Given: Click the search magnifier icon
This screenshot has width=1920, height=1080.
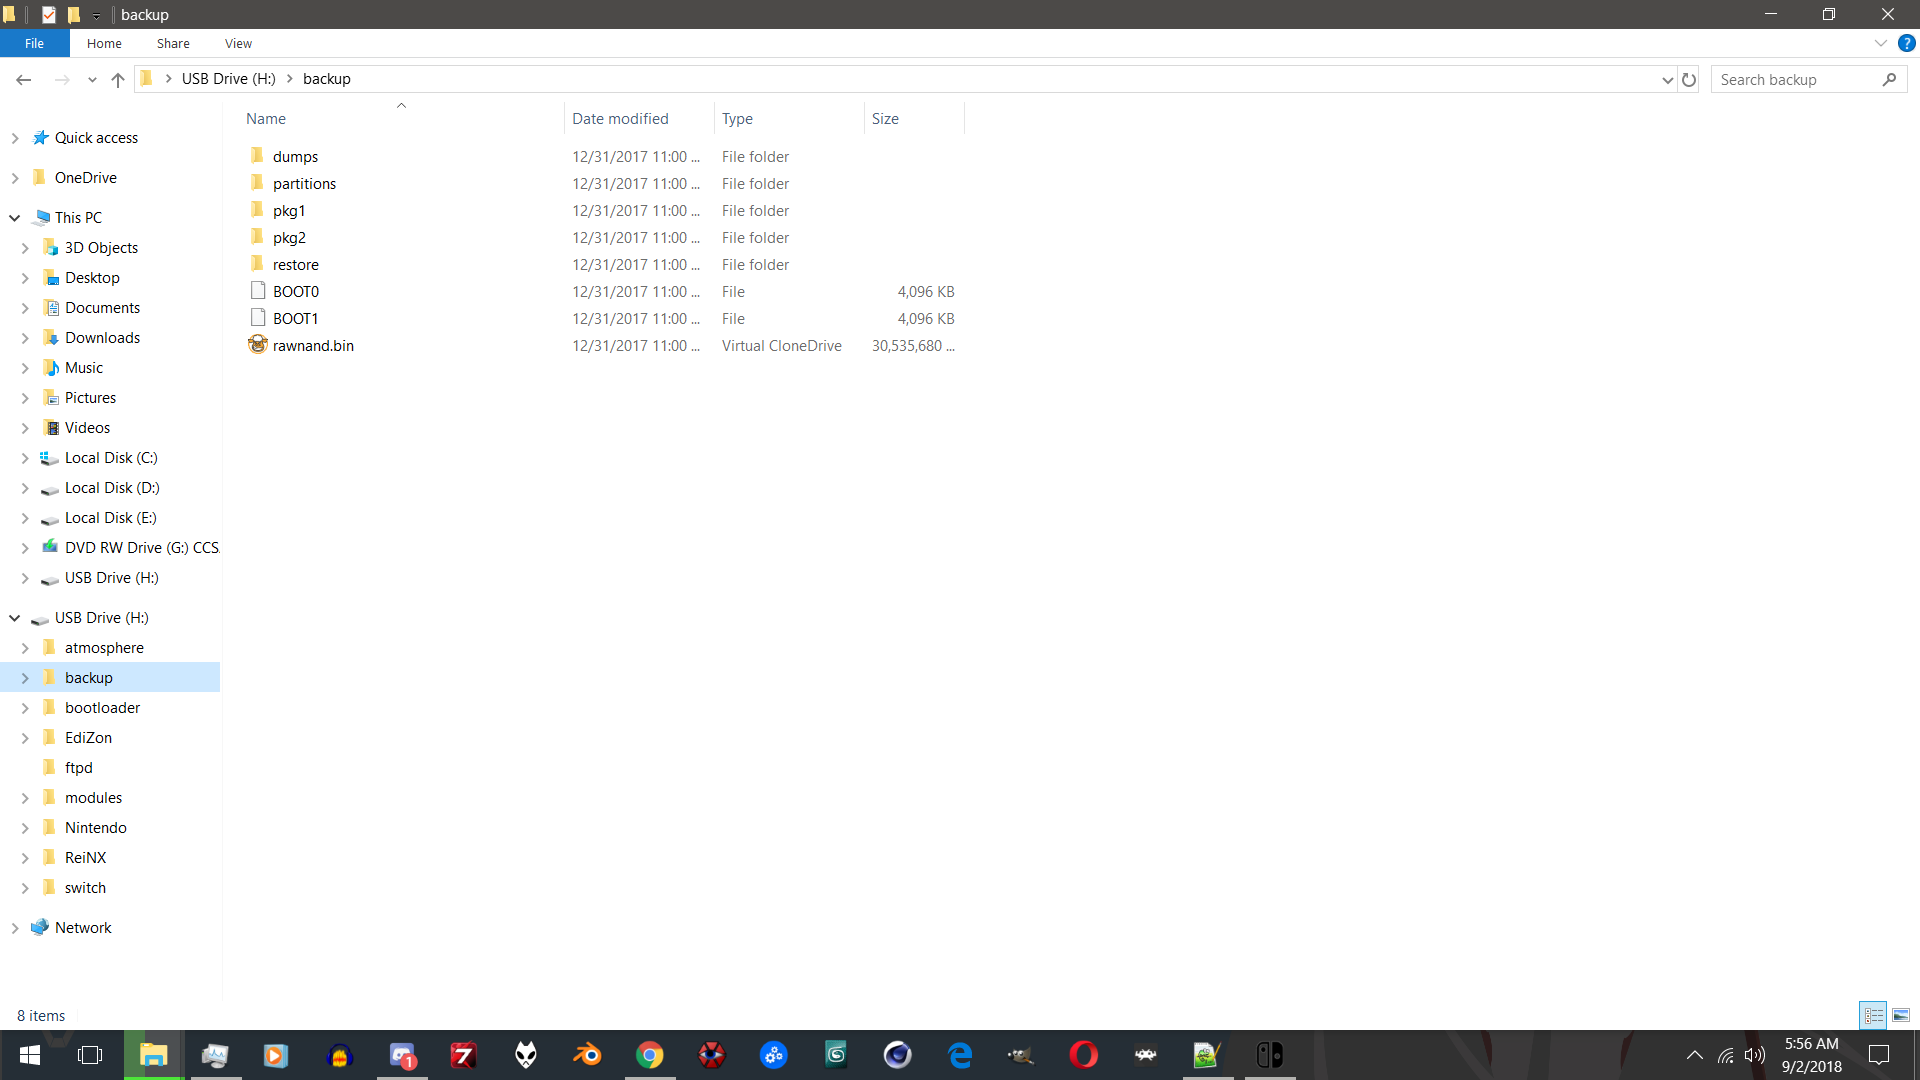Looking at the screenshot, I should (x=1889, y=79).
